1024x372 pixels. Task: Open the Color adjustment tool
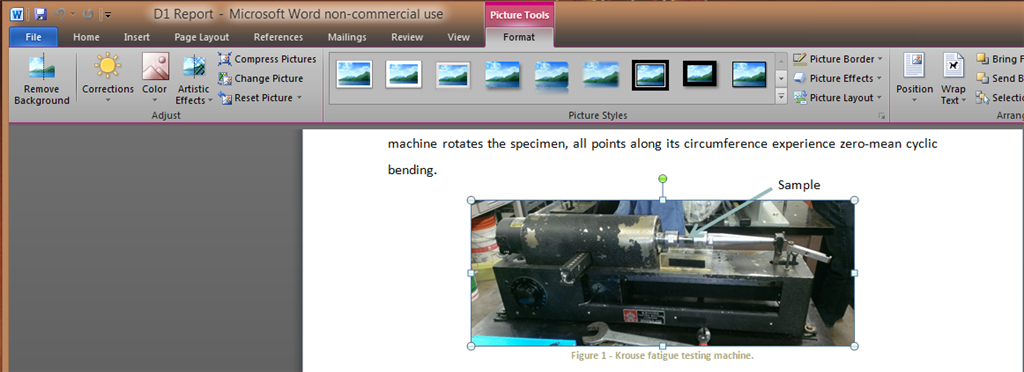coord(155,79)
